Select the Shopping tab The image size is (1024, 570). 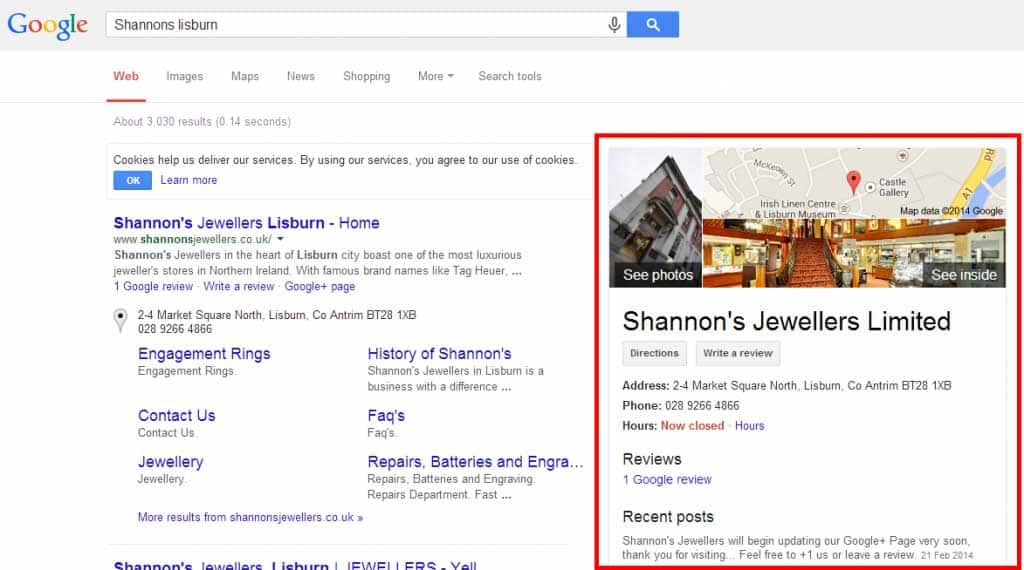[366, 76]
